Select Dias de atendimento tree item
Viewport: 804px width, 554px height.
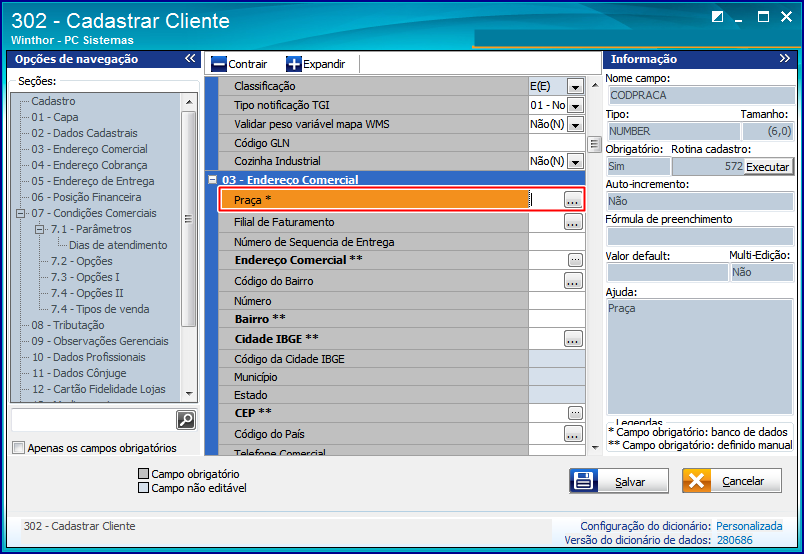118,245
